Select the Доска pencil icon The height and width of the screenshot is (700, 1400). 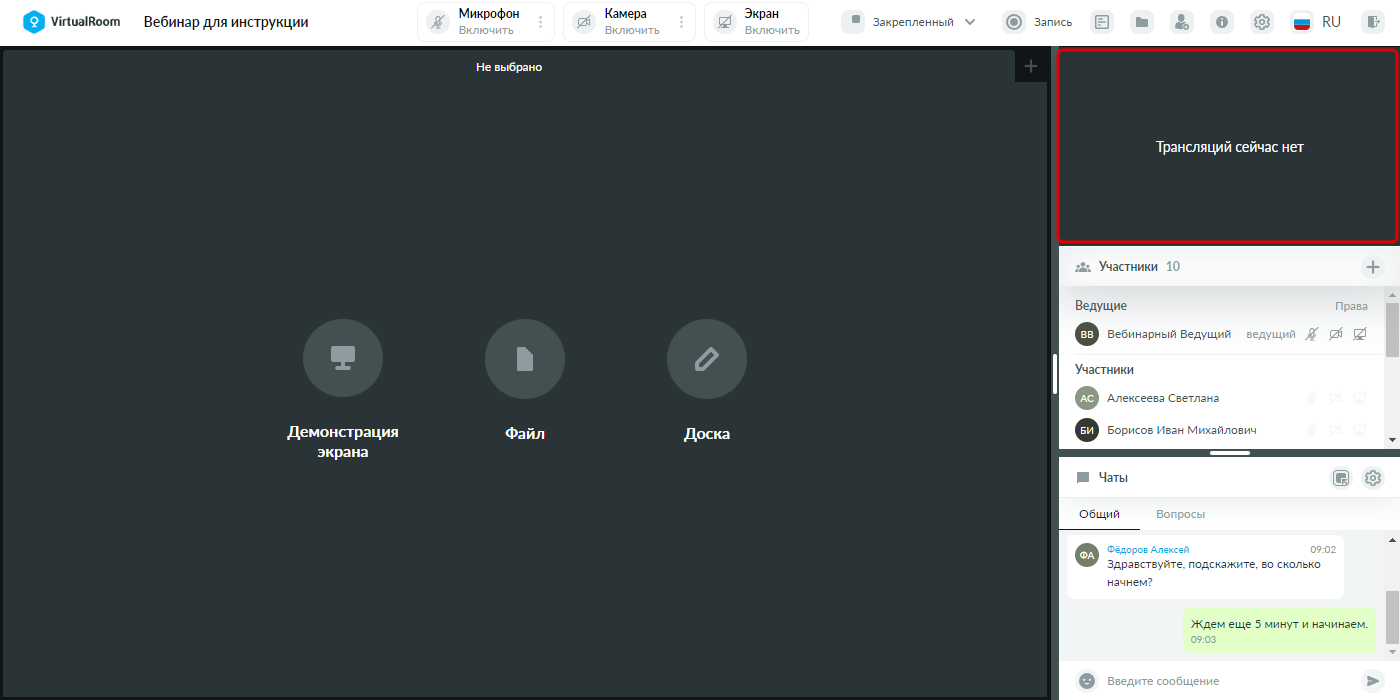tap(707, 359)
